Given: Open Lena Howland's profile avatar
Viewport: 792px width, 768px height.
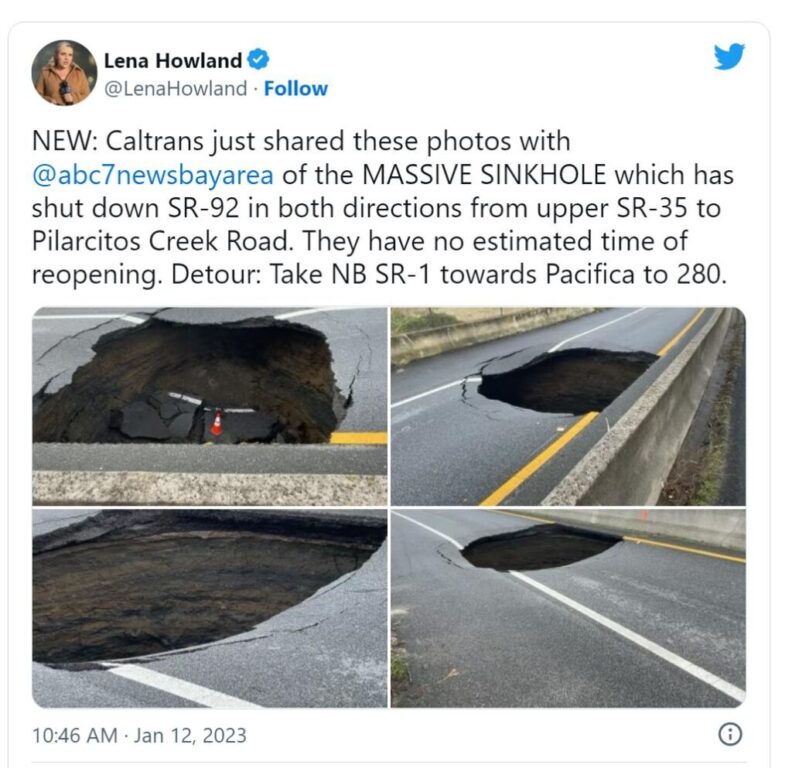Looking at the screenshot, I should (x=64, y=72).
